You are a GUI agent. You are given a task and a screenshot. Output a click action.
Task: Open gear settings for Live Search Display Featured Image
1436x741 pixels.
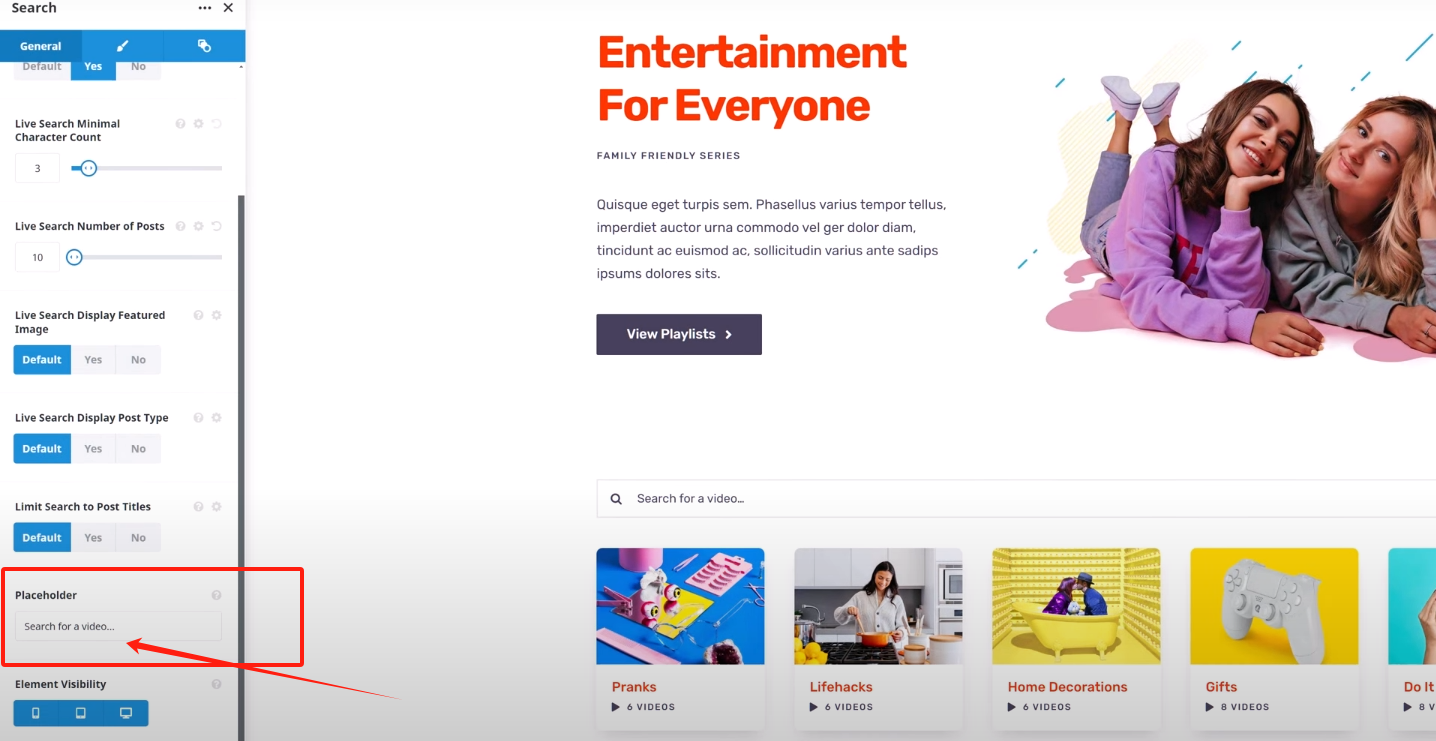pyautogui.click(x=217, y=315)
